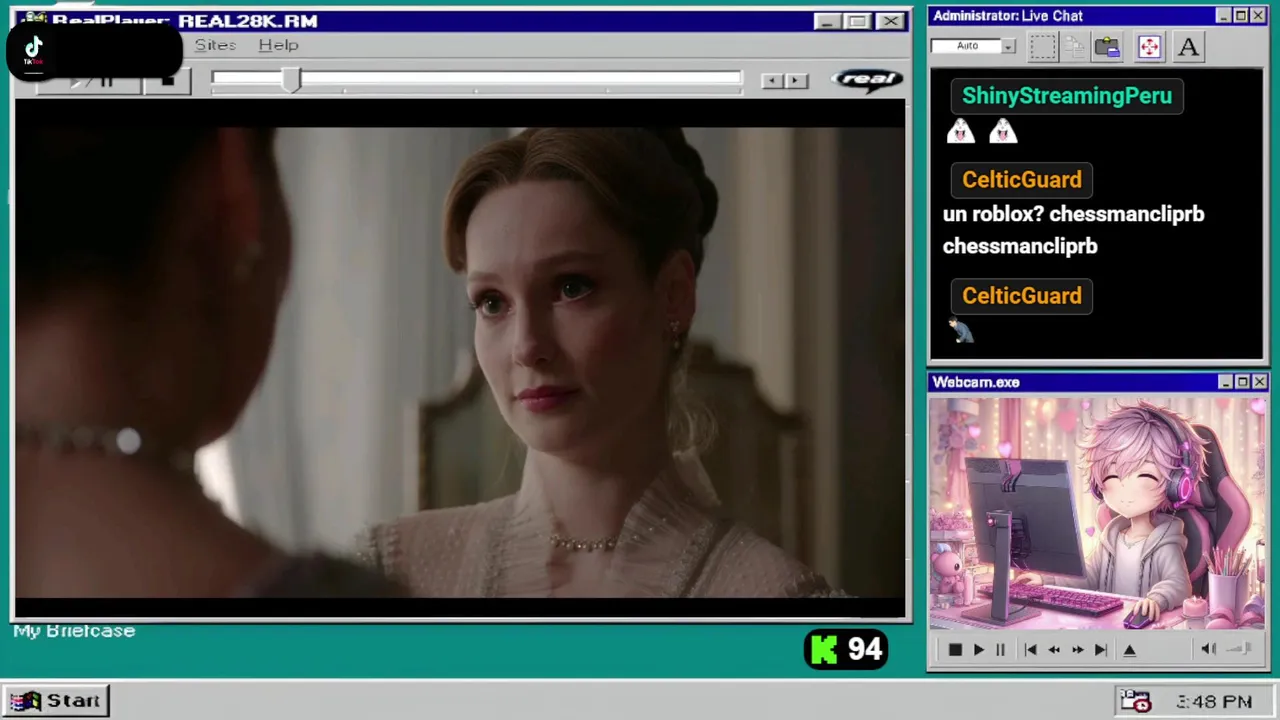Click the font 'A' icon in Live Chat
This screenshot has height=720, width=1280.
tap(1188, 46)
